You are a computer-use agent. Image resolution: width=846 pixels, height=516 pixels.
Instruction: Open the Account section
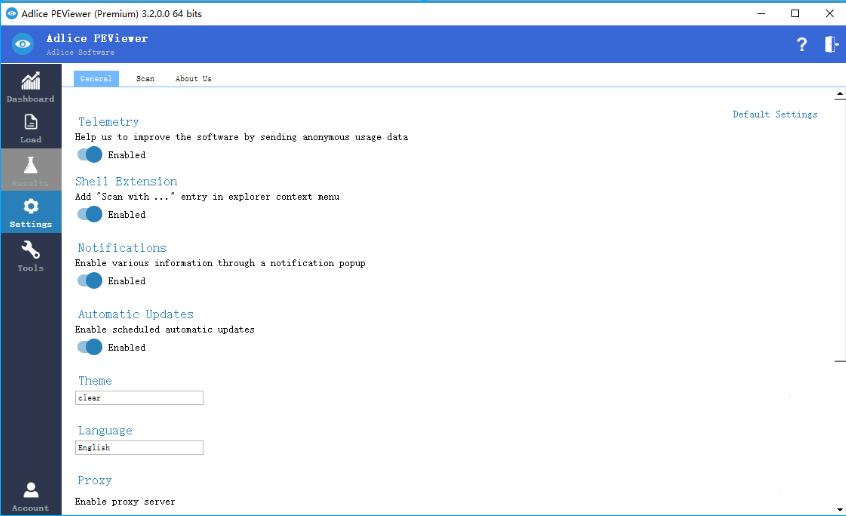[x=31, y=497]
